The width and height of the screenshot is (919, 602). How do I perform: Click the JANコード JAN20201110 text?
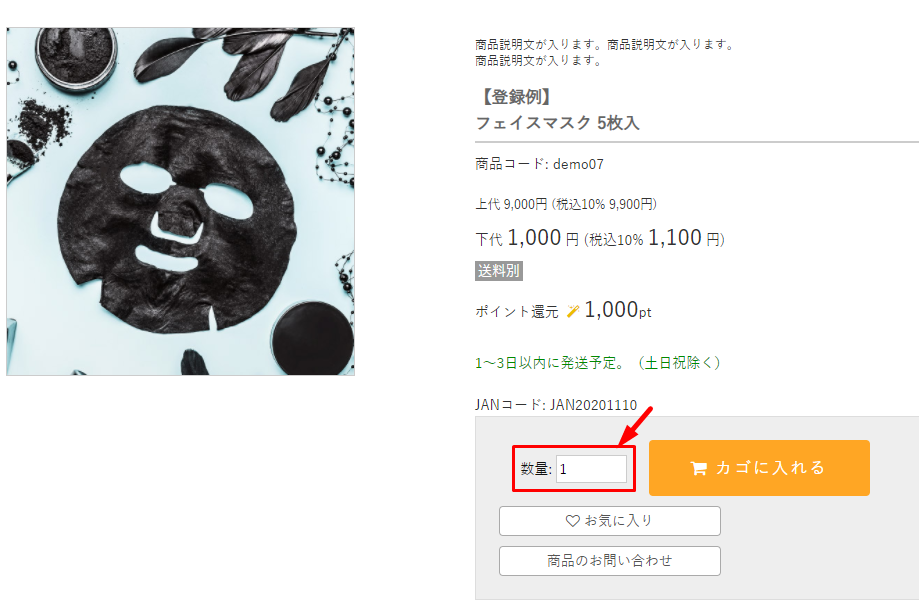click(556, 405)
